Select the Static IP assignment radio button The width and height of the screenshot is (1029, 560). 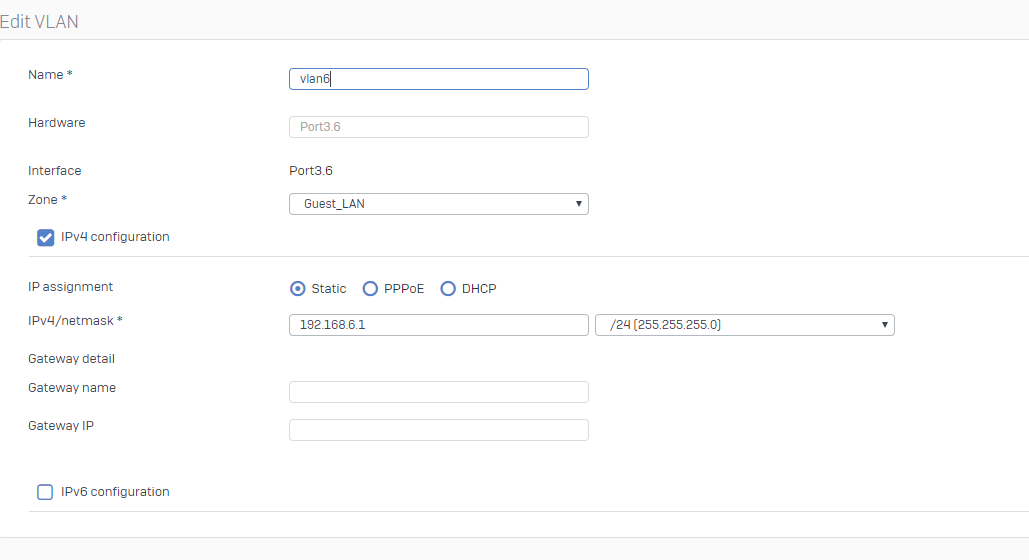pos(297,288)
